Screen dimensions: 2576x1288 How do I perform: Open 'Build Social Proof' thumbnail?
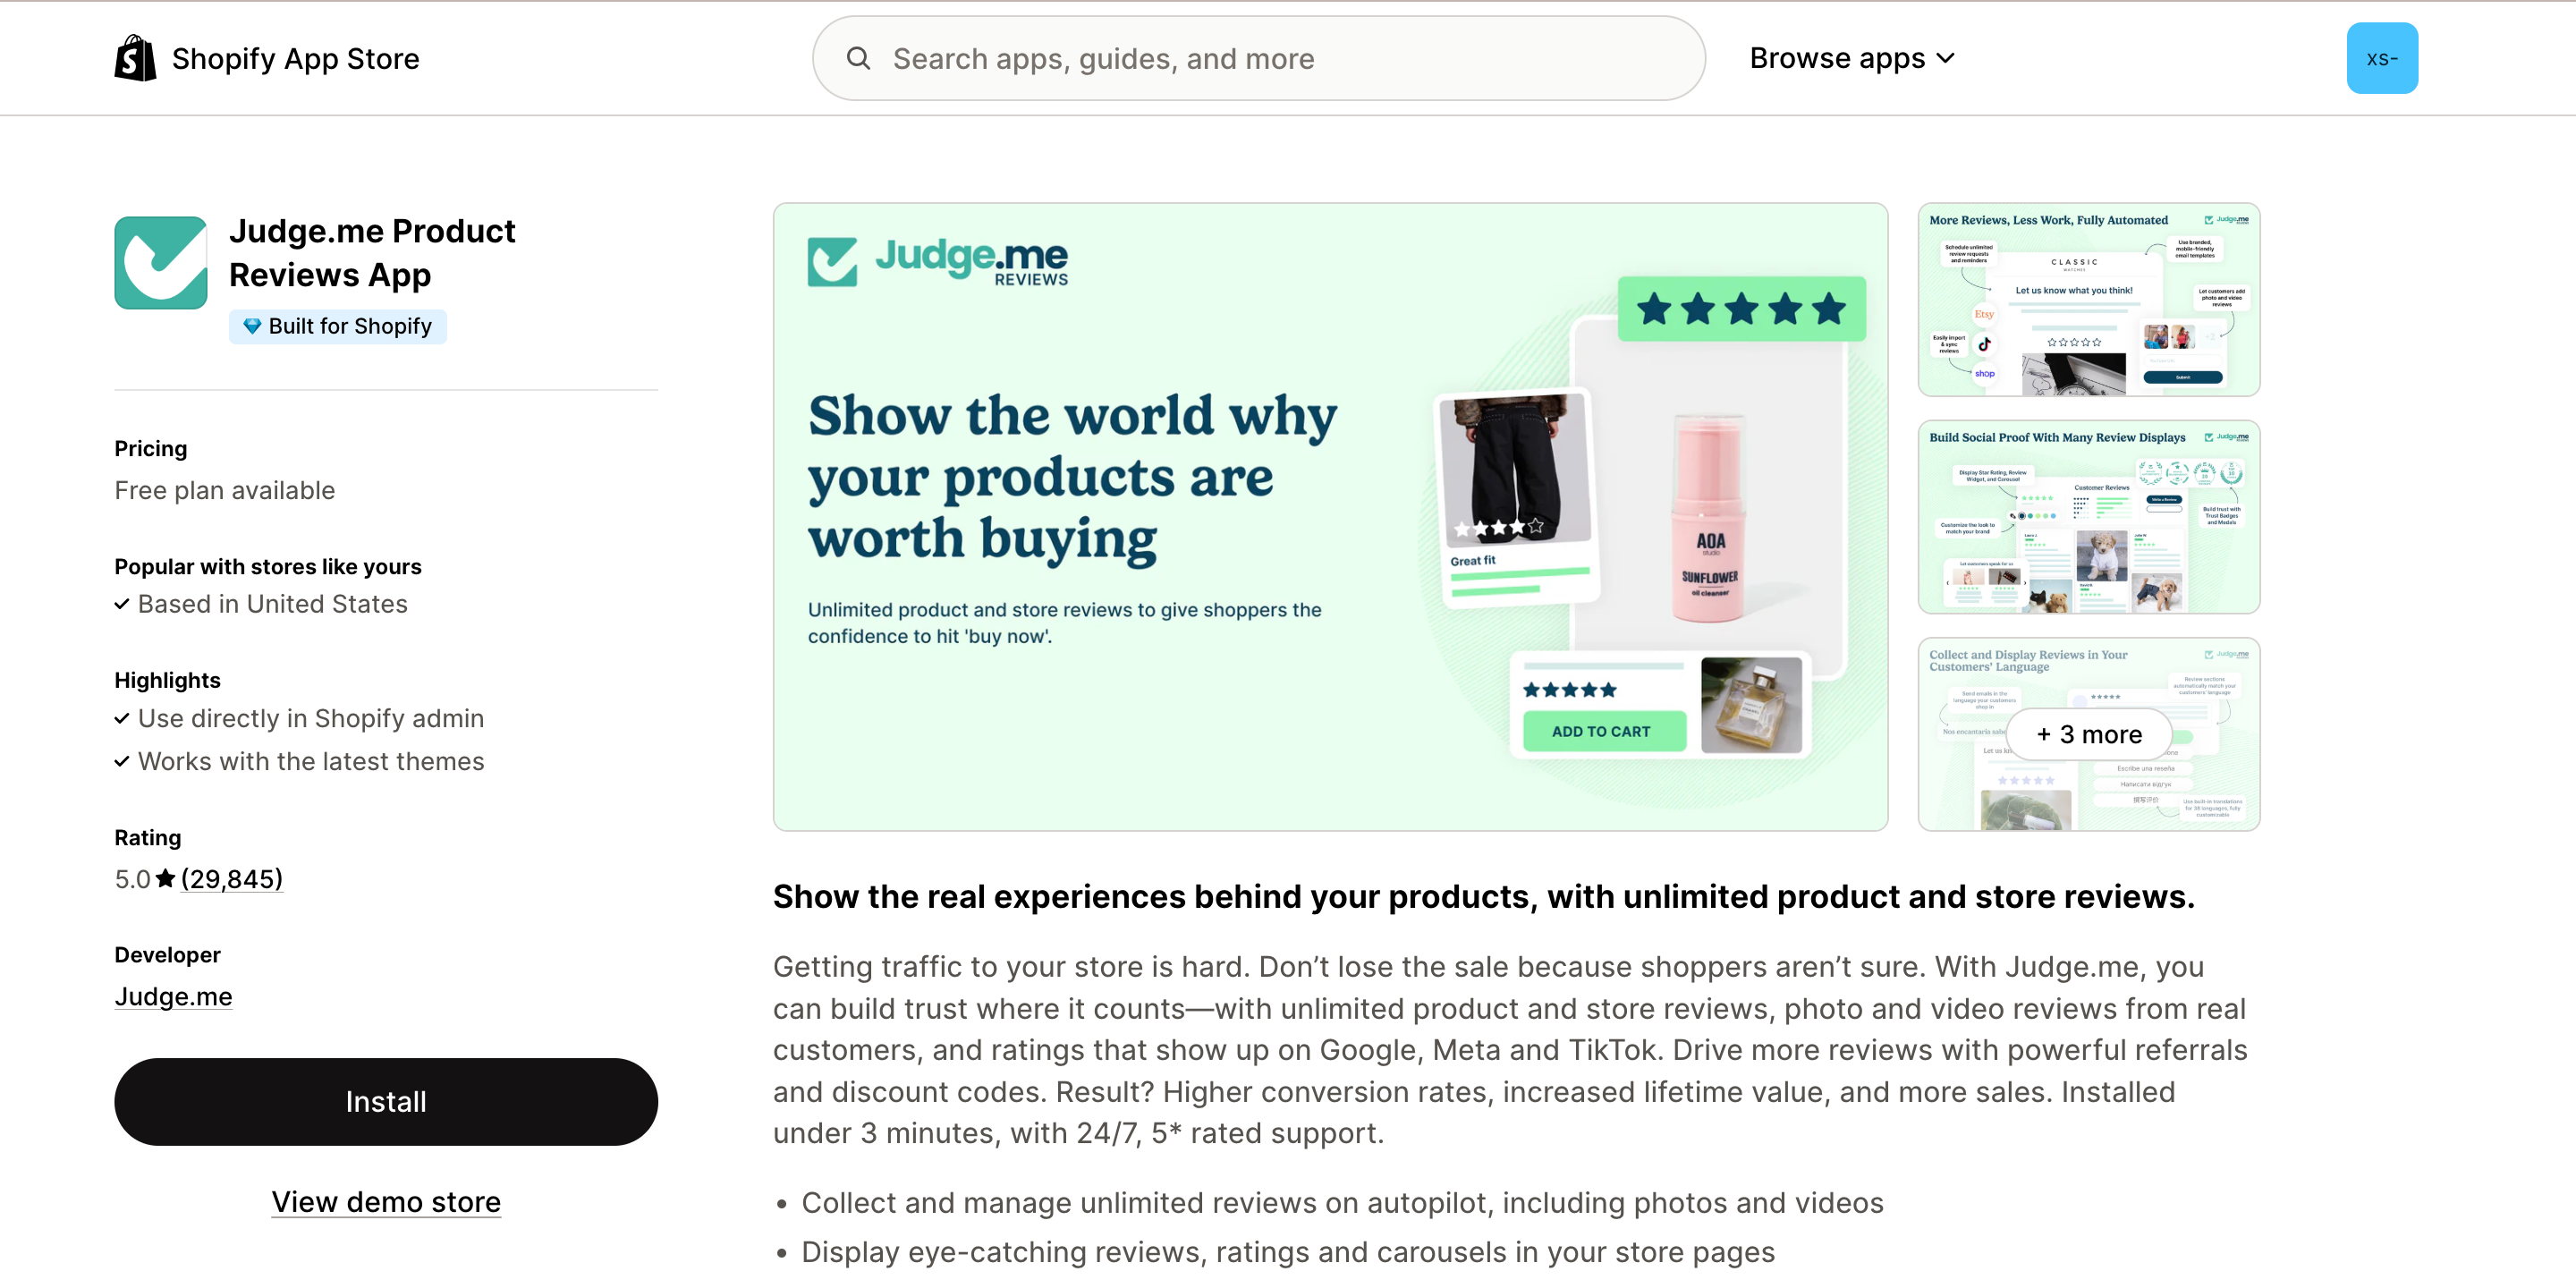pyautogui.click(x=2088, y=517)
